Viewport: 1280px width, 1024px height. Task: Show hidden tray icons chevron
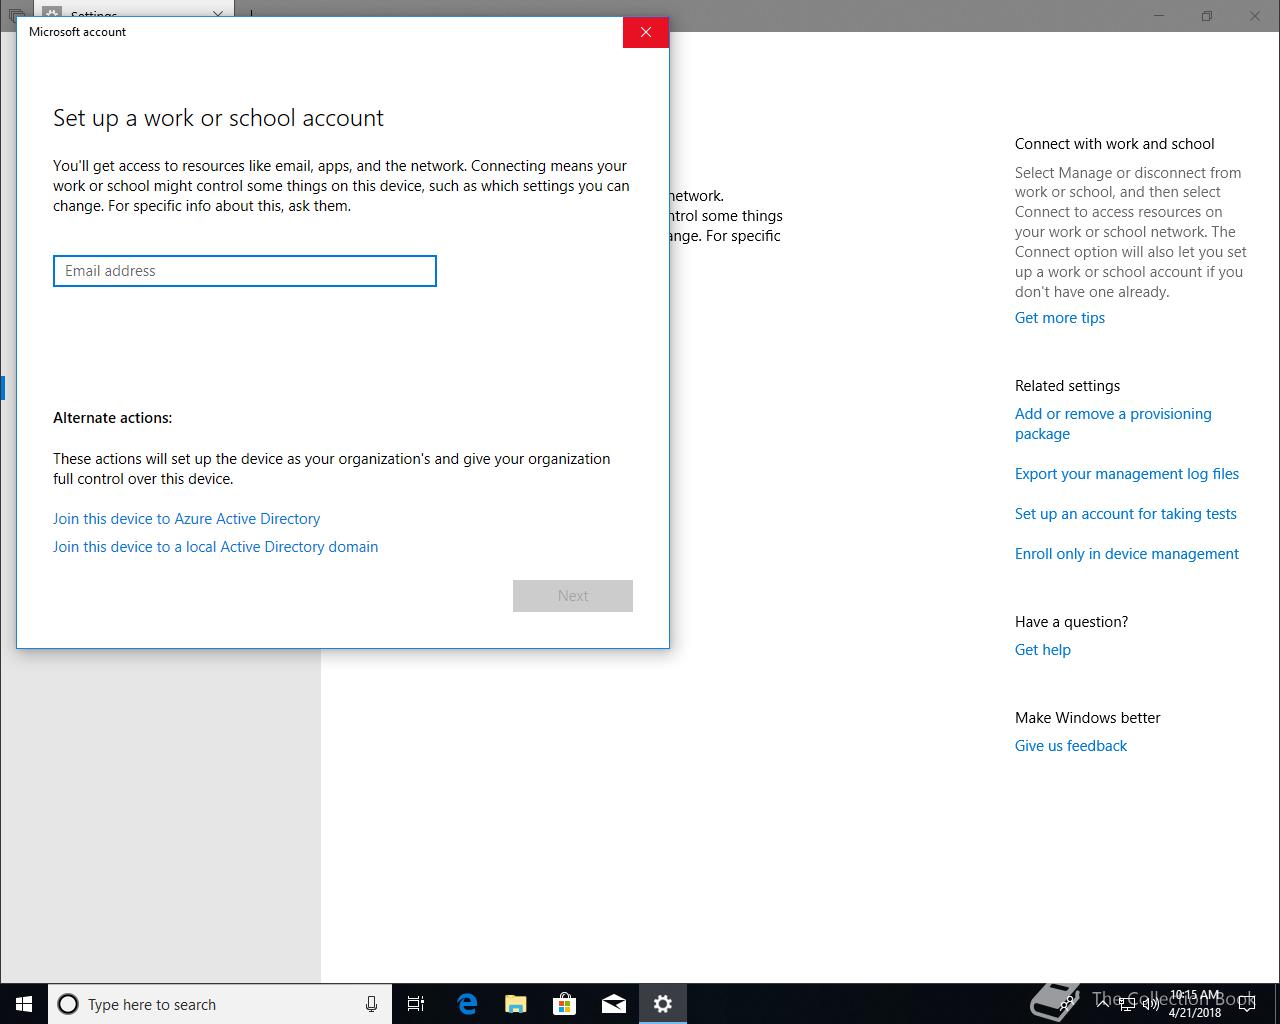tap(1103, 1004)
